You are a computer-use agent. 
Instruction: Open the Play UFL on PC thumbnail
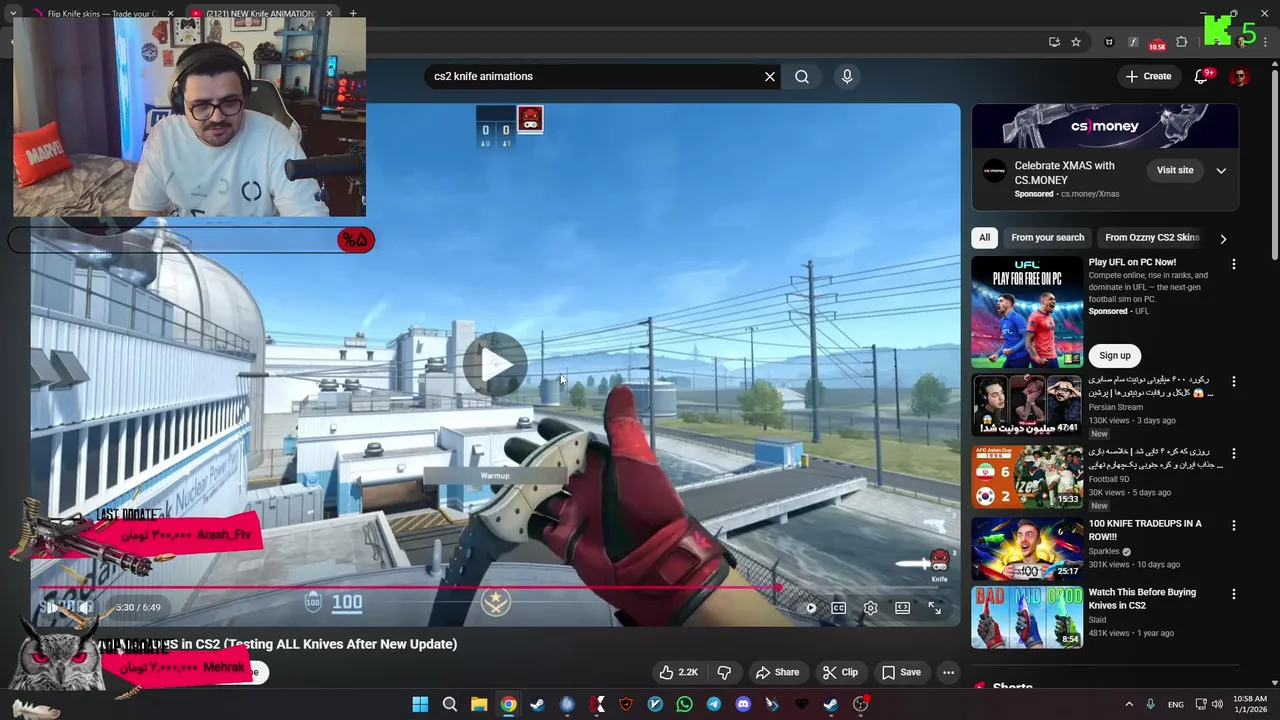coord(1027,312)
